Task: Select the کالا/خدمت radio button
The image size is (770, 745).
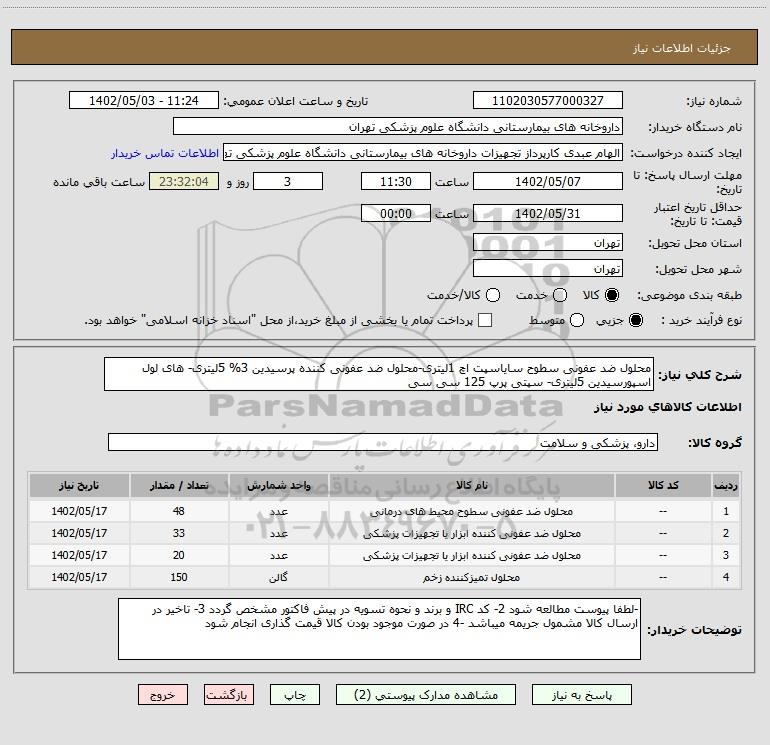Action: coord(493,295)
